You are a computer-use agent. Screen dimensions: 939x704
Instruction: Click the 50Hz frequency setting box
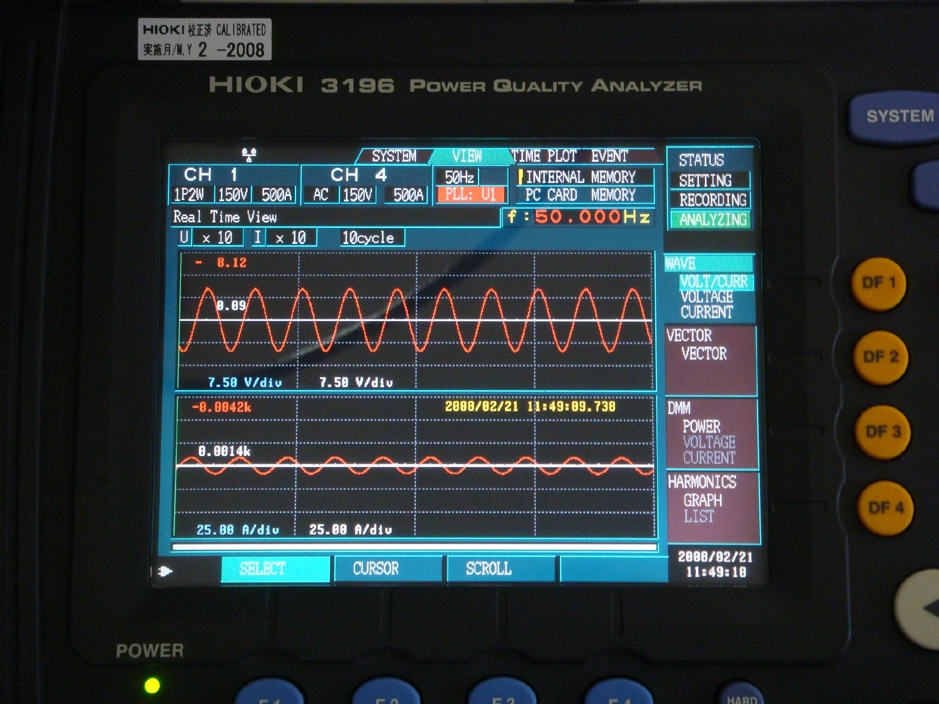460,177
